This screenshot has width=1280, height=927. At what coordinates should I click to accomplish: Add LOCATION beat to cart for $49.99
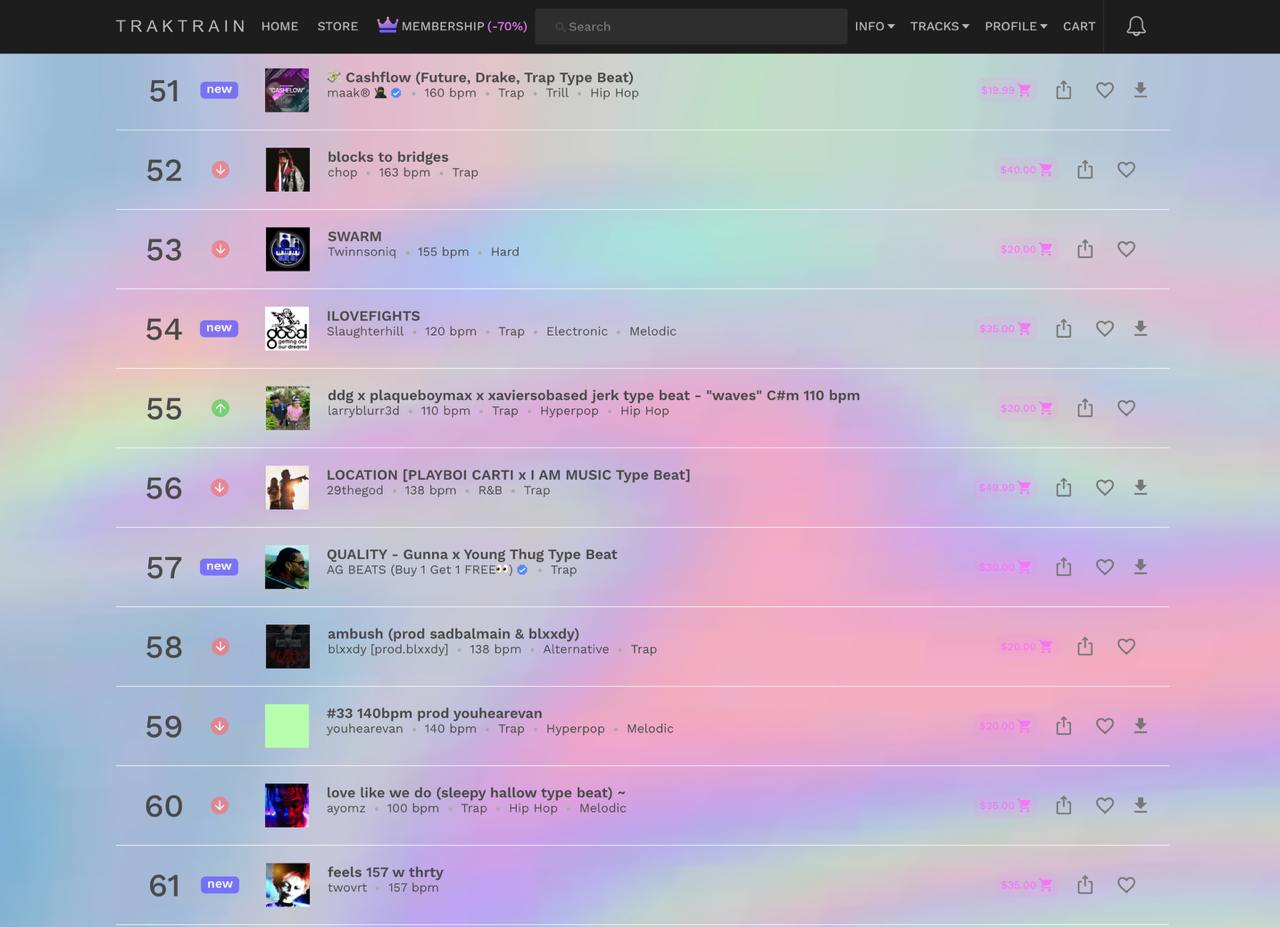(1005, 487)
